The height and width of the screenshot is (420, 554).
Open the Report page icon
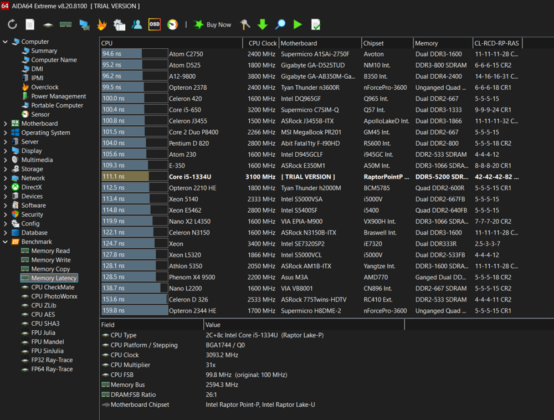click(30, 24)
